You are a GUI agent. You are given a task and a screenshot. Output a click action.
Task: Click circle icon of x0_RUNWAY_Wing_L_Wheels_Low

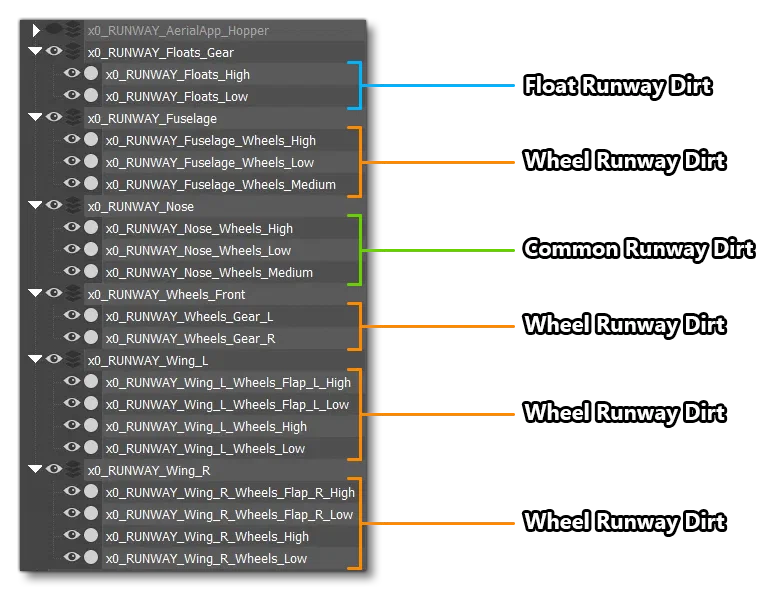point(91,447)
